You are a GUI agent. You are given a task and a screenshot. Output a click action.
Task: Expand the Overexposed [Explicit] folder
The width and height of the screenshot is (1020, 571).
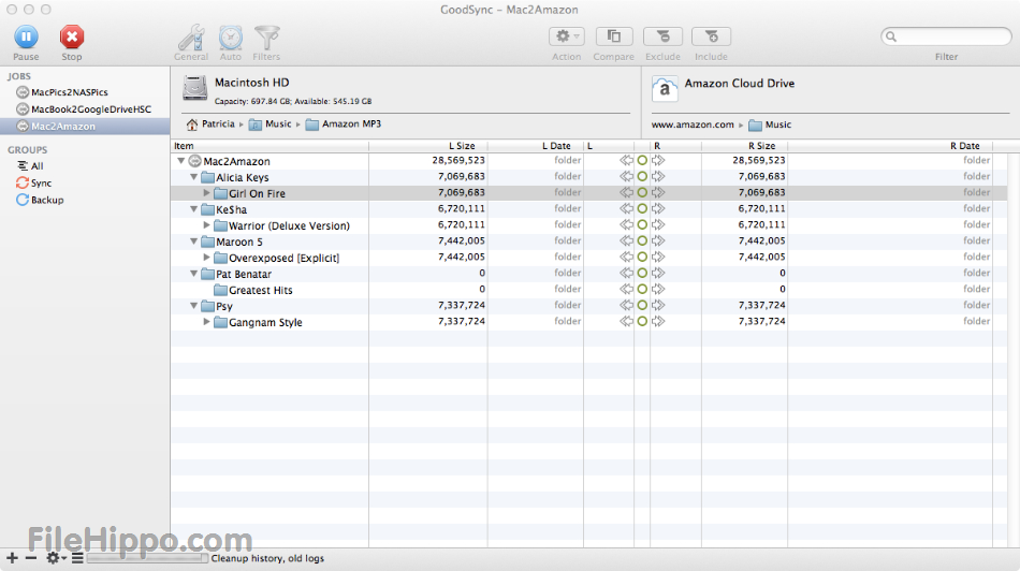206,257
